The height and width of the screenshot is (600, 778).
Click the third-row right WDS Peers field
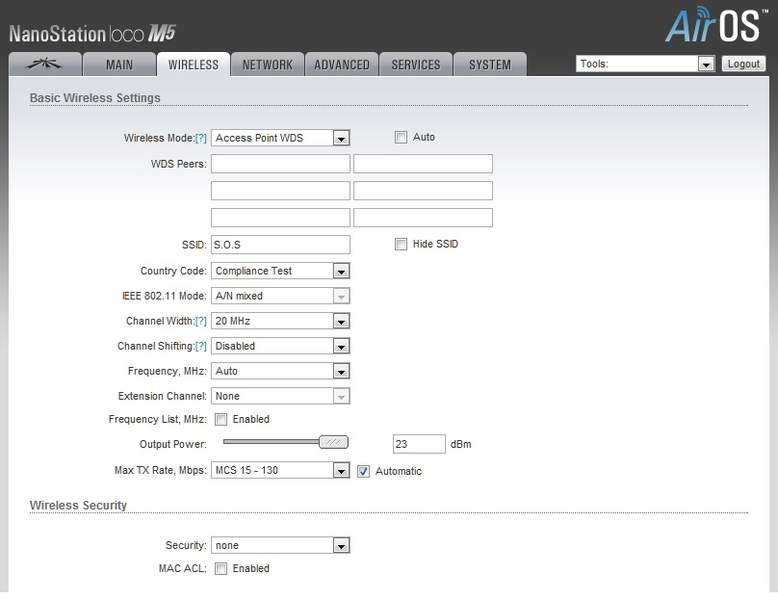[x=423, y=218]
